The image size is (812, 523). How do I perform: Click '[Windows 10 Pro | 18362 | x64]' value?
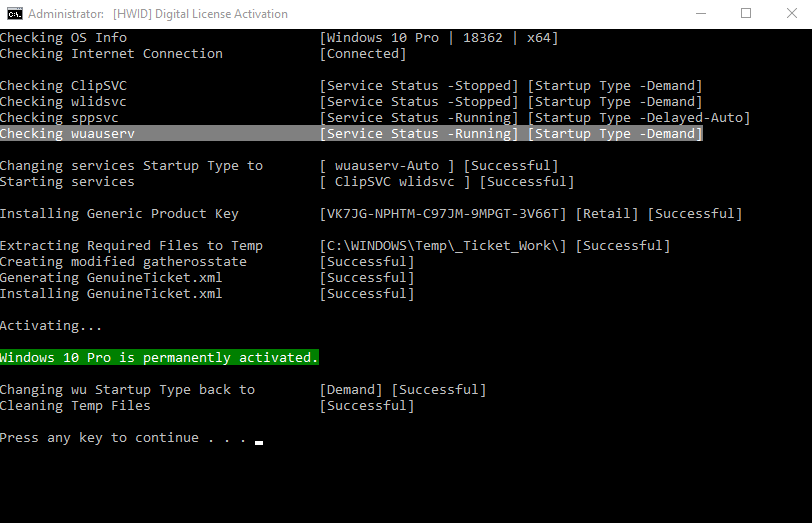pyautogui.click(x=439, y=38)
